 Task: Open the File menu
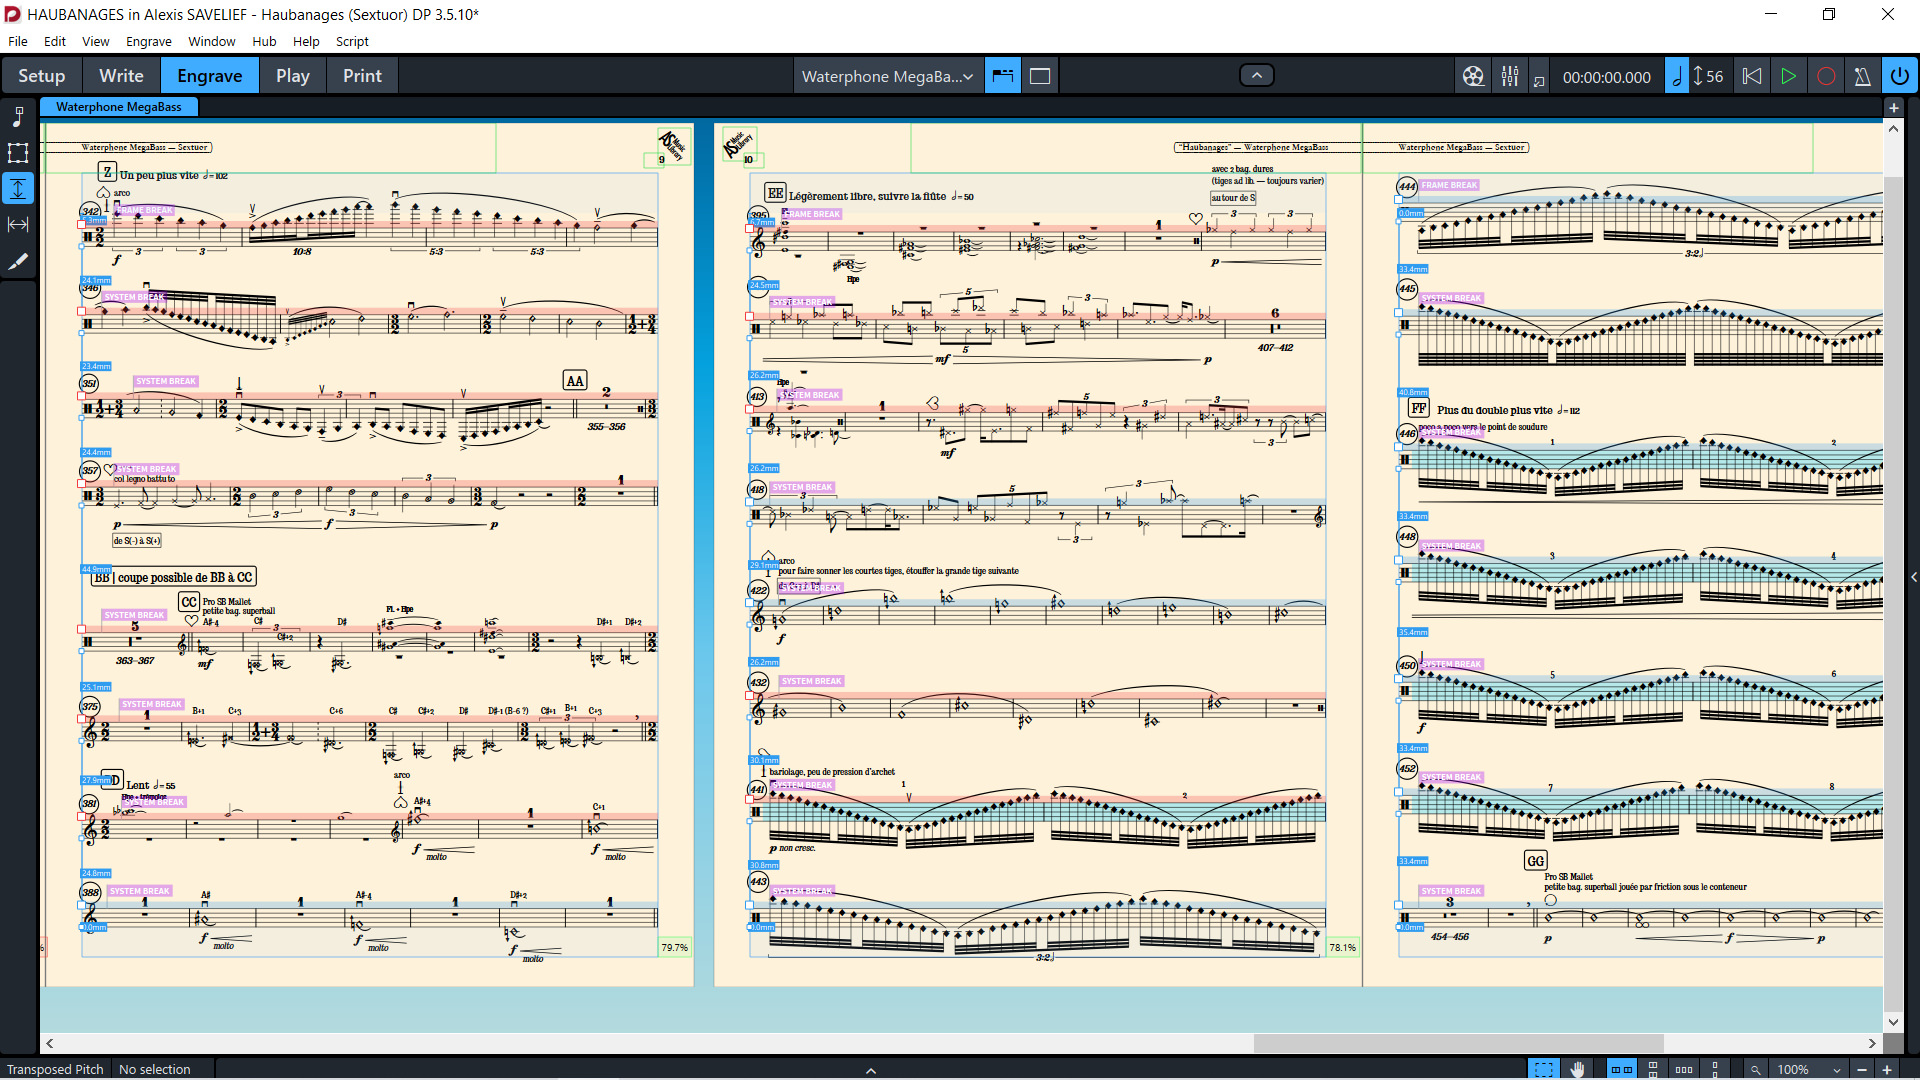(x=18, y=41)
